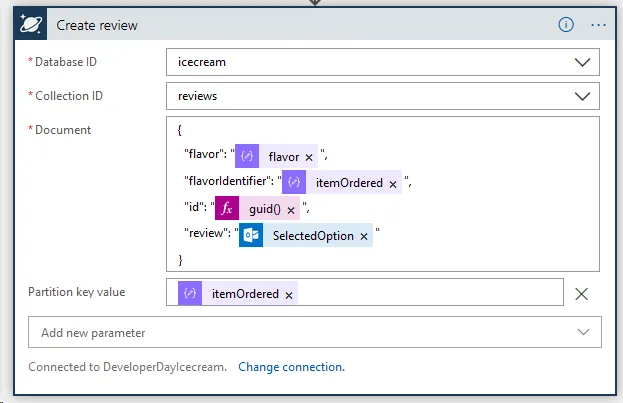This screenshot has height=403, width=623.
Task: Remove itemOrdered token in flavorIdentifier line
Action: 393,184
